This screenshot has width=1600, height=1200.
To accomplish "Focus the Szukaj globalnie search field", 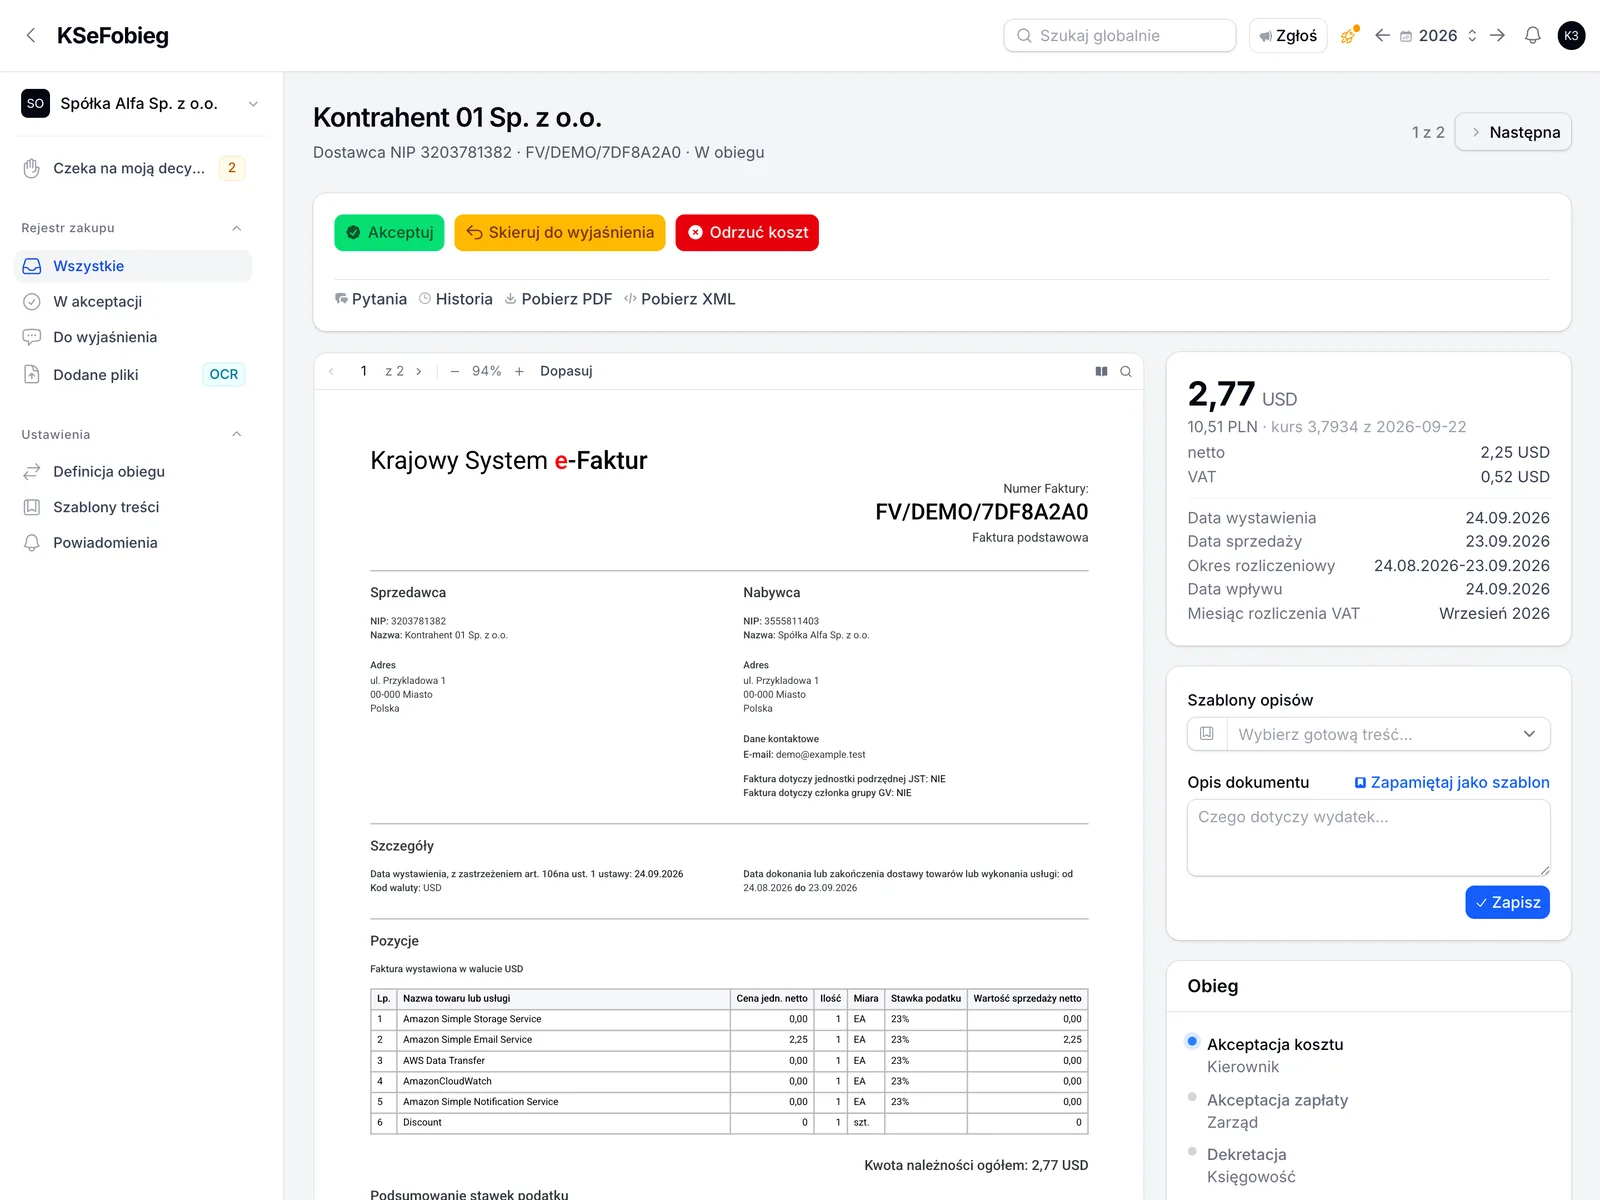I will [1120, 36].
